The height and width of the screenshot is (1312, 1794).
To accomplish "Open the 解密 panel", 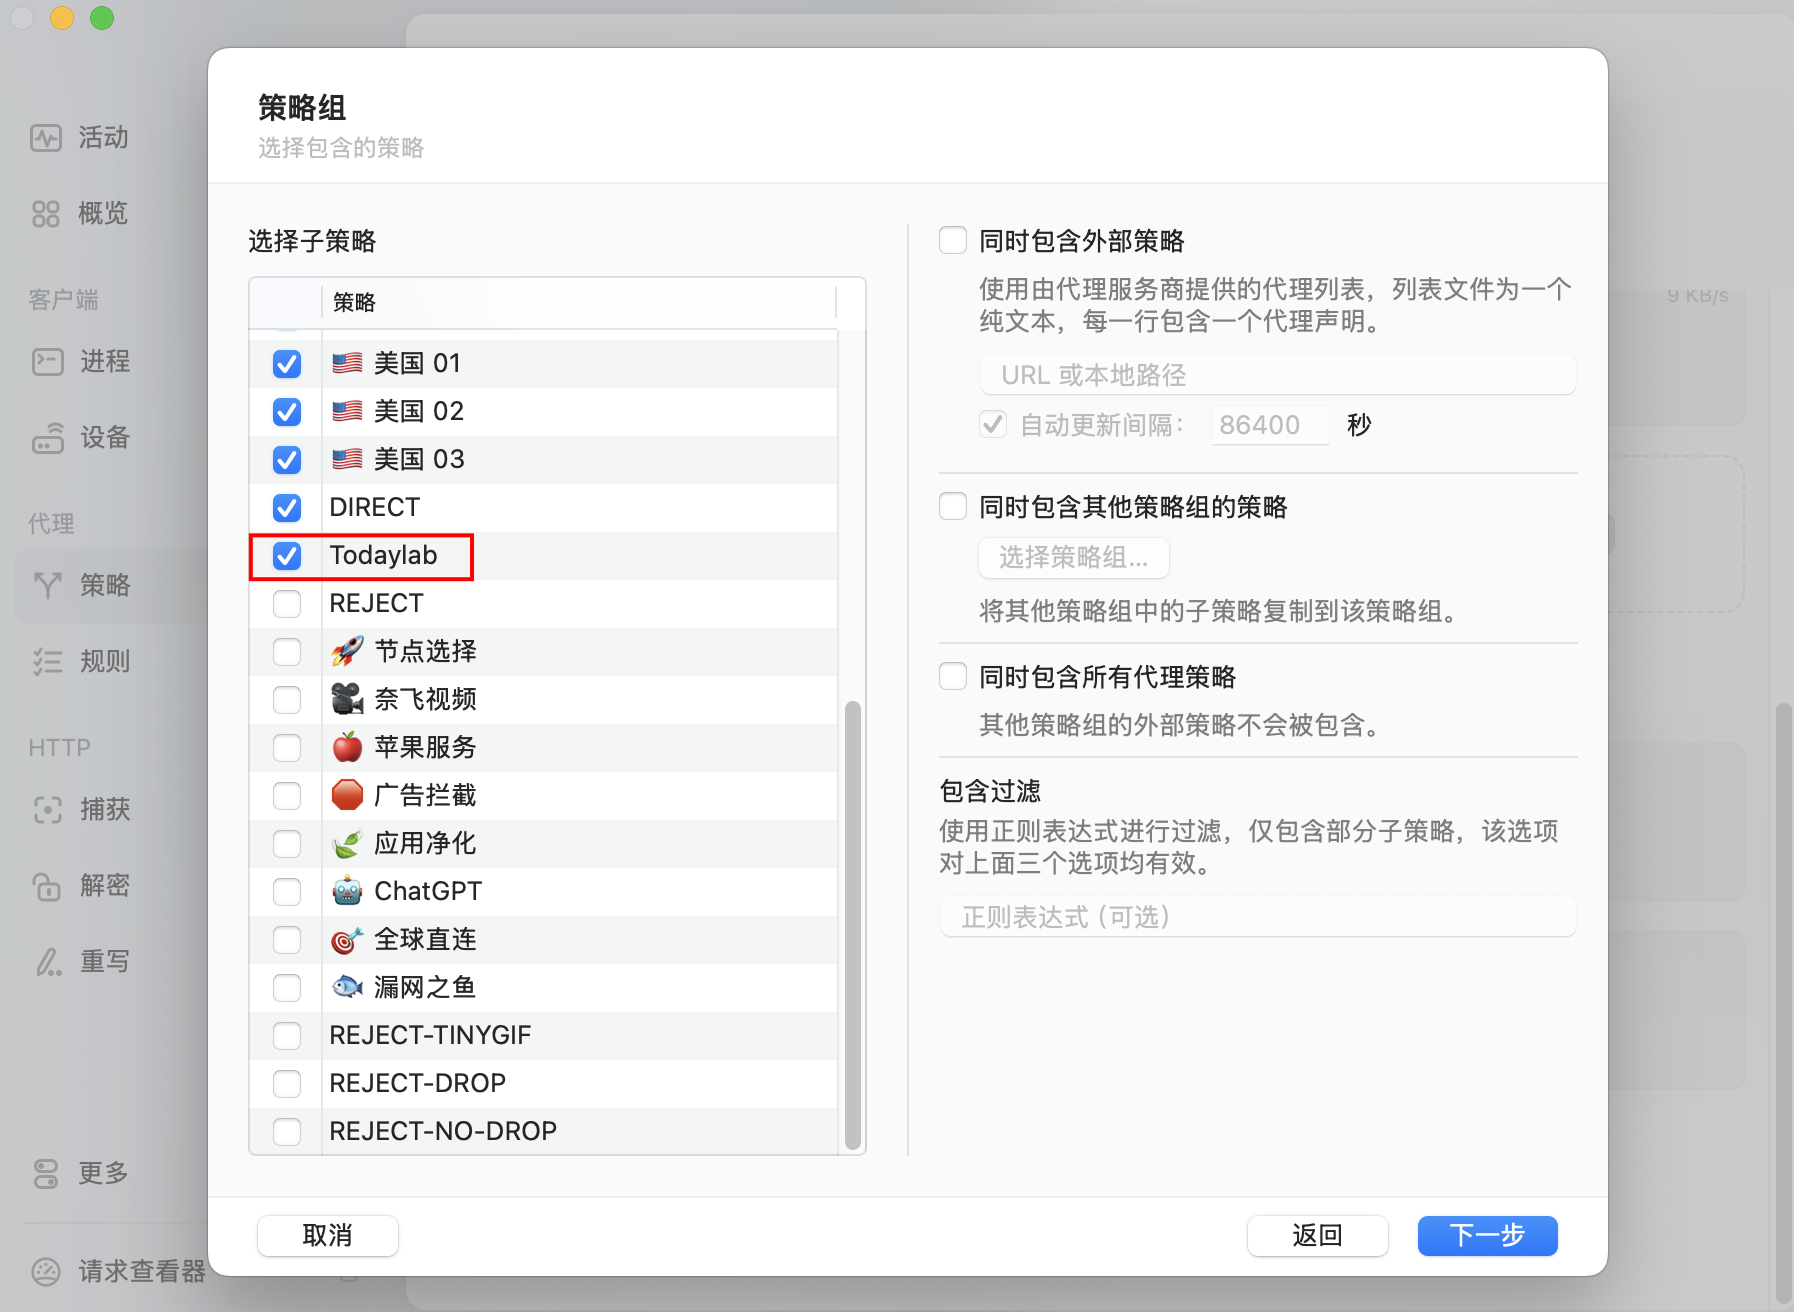I will (x=100, y=885).
